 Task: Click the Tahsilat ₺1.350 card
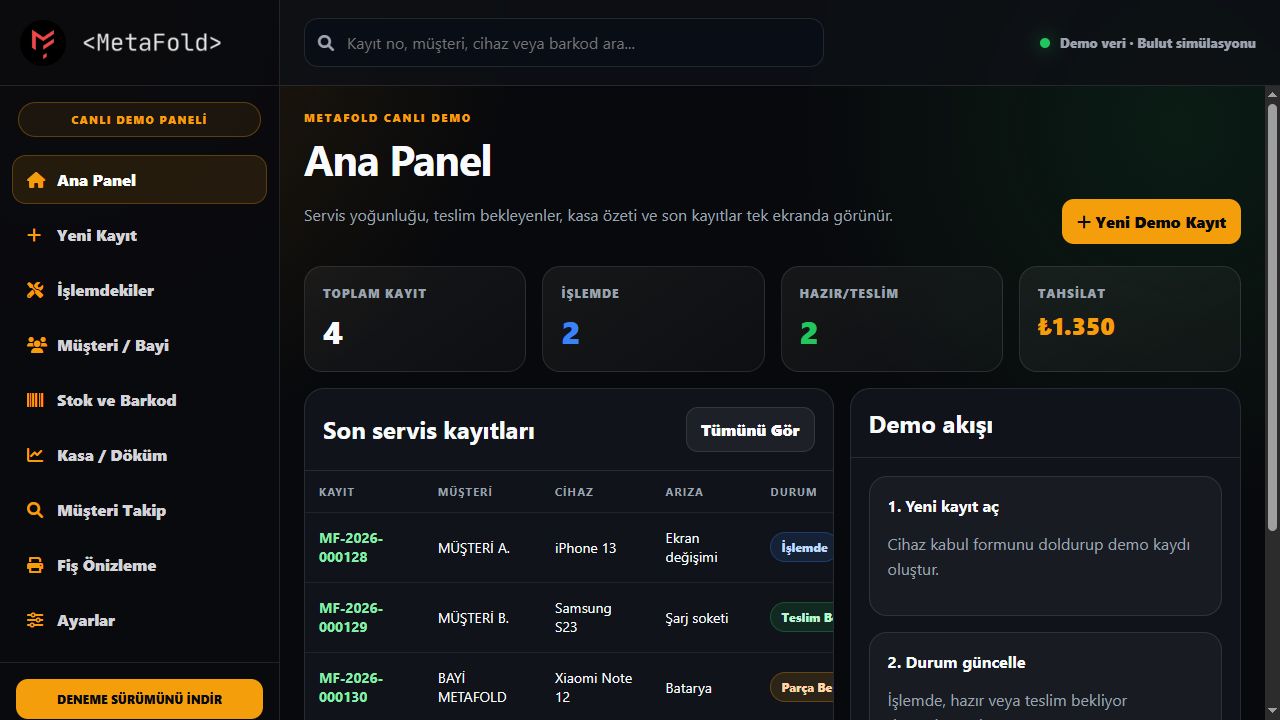pos(1130,319)
